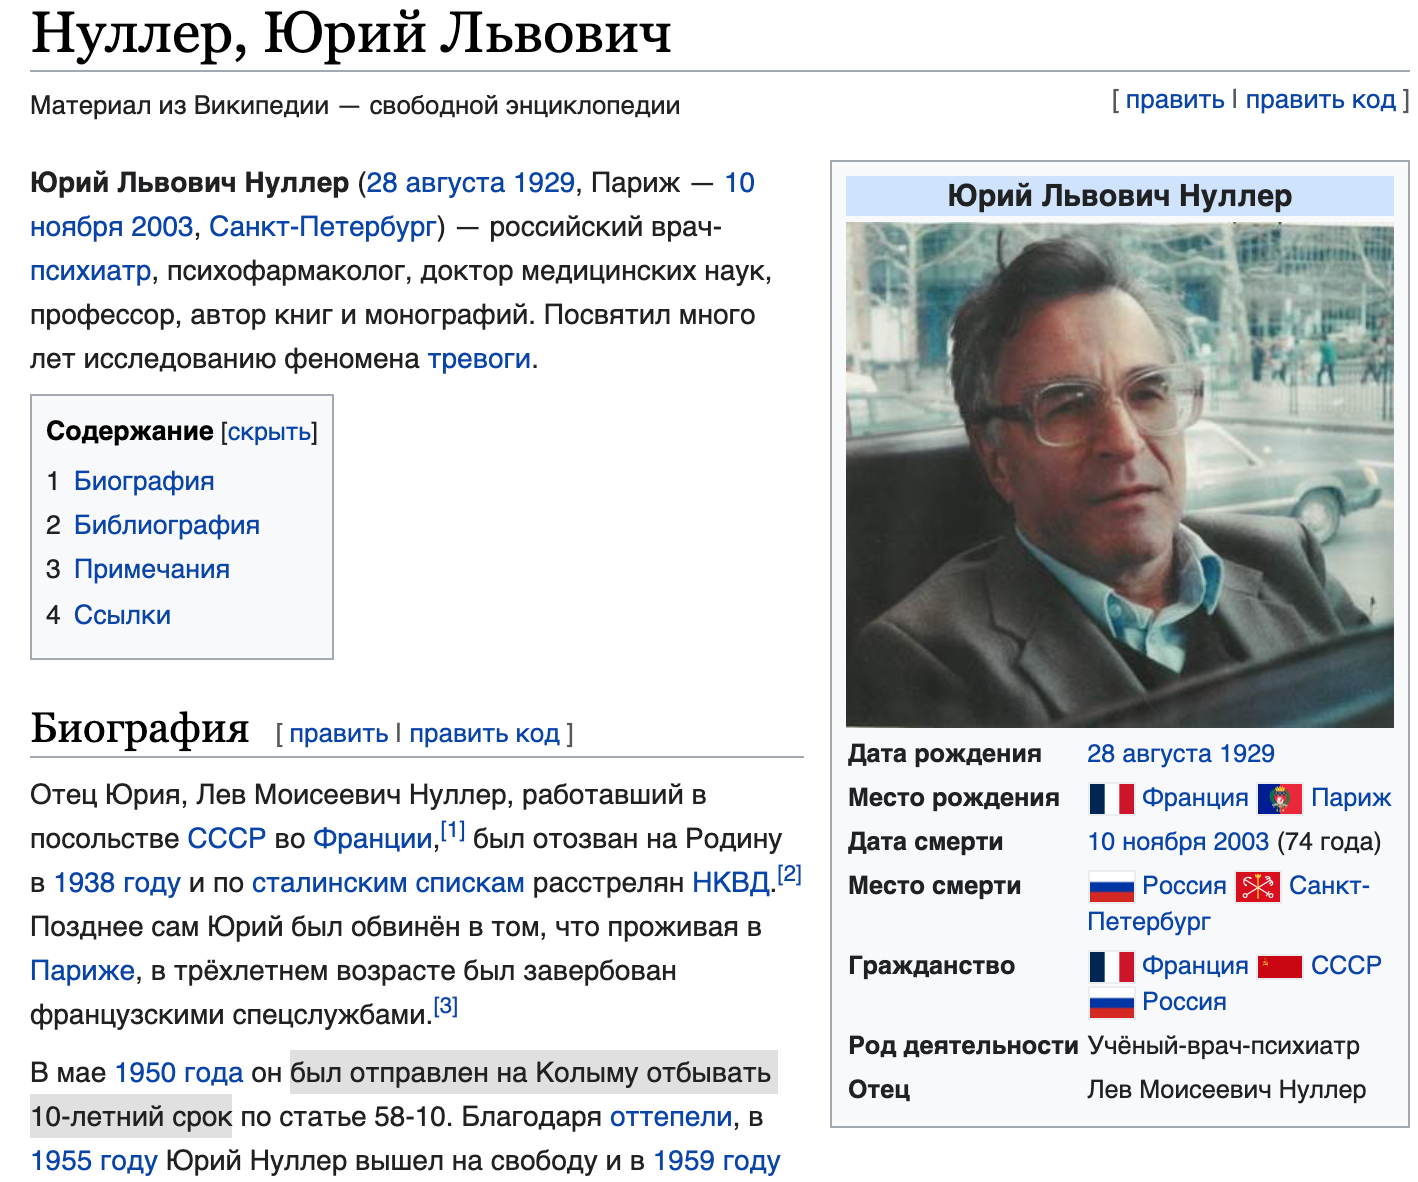The image size is (1418, 1182).
Task: Hide the table of contents with скрыть
Action: click(269, 432)
